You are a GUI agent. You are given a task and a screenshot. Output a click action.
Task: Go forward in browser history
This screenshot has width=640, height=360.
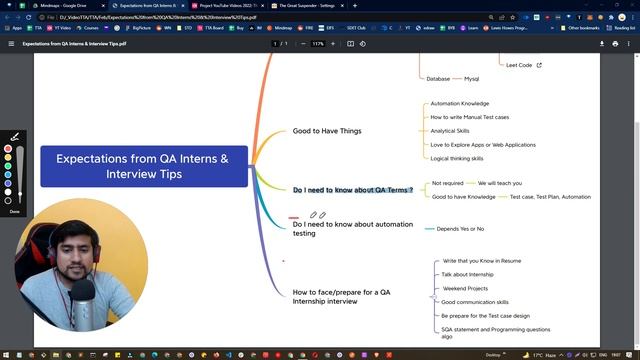pos(18,18)
